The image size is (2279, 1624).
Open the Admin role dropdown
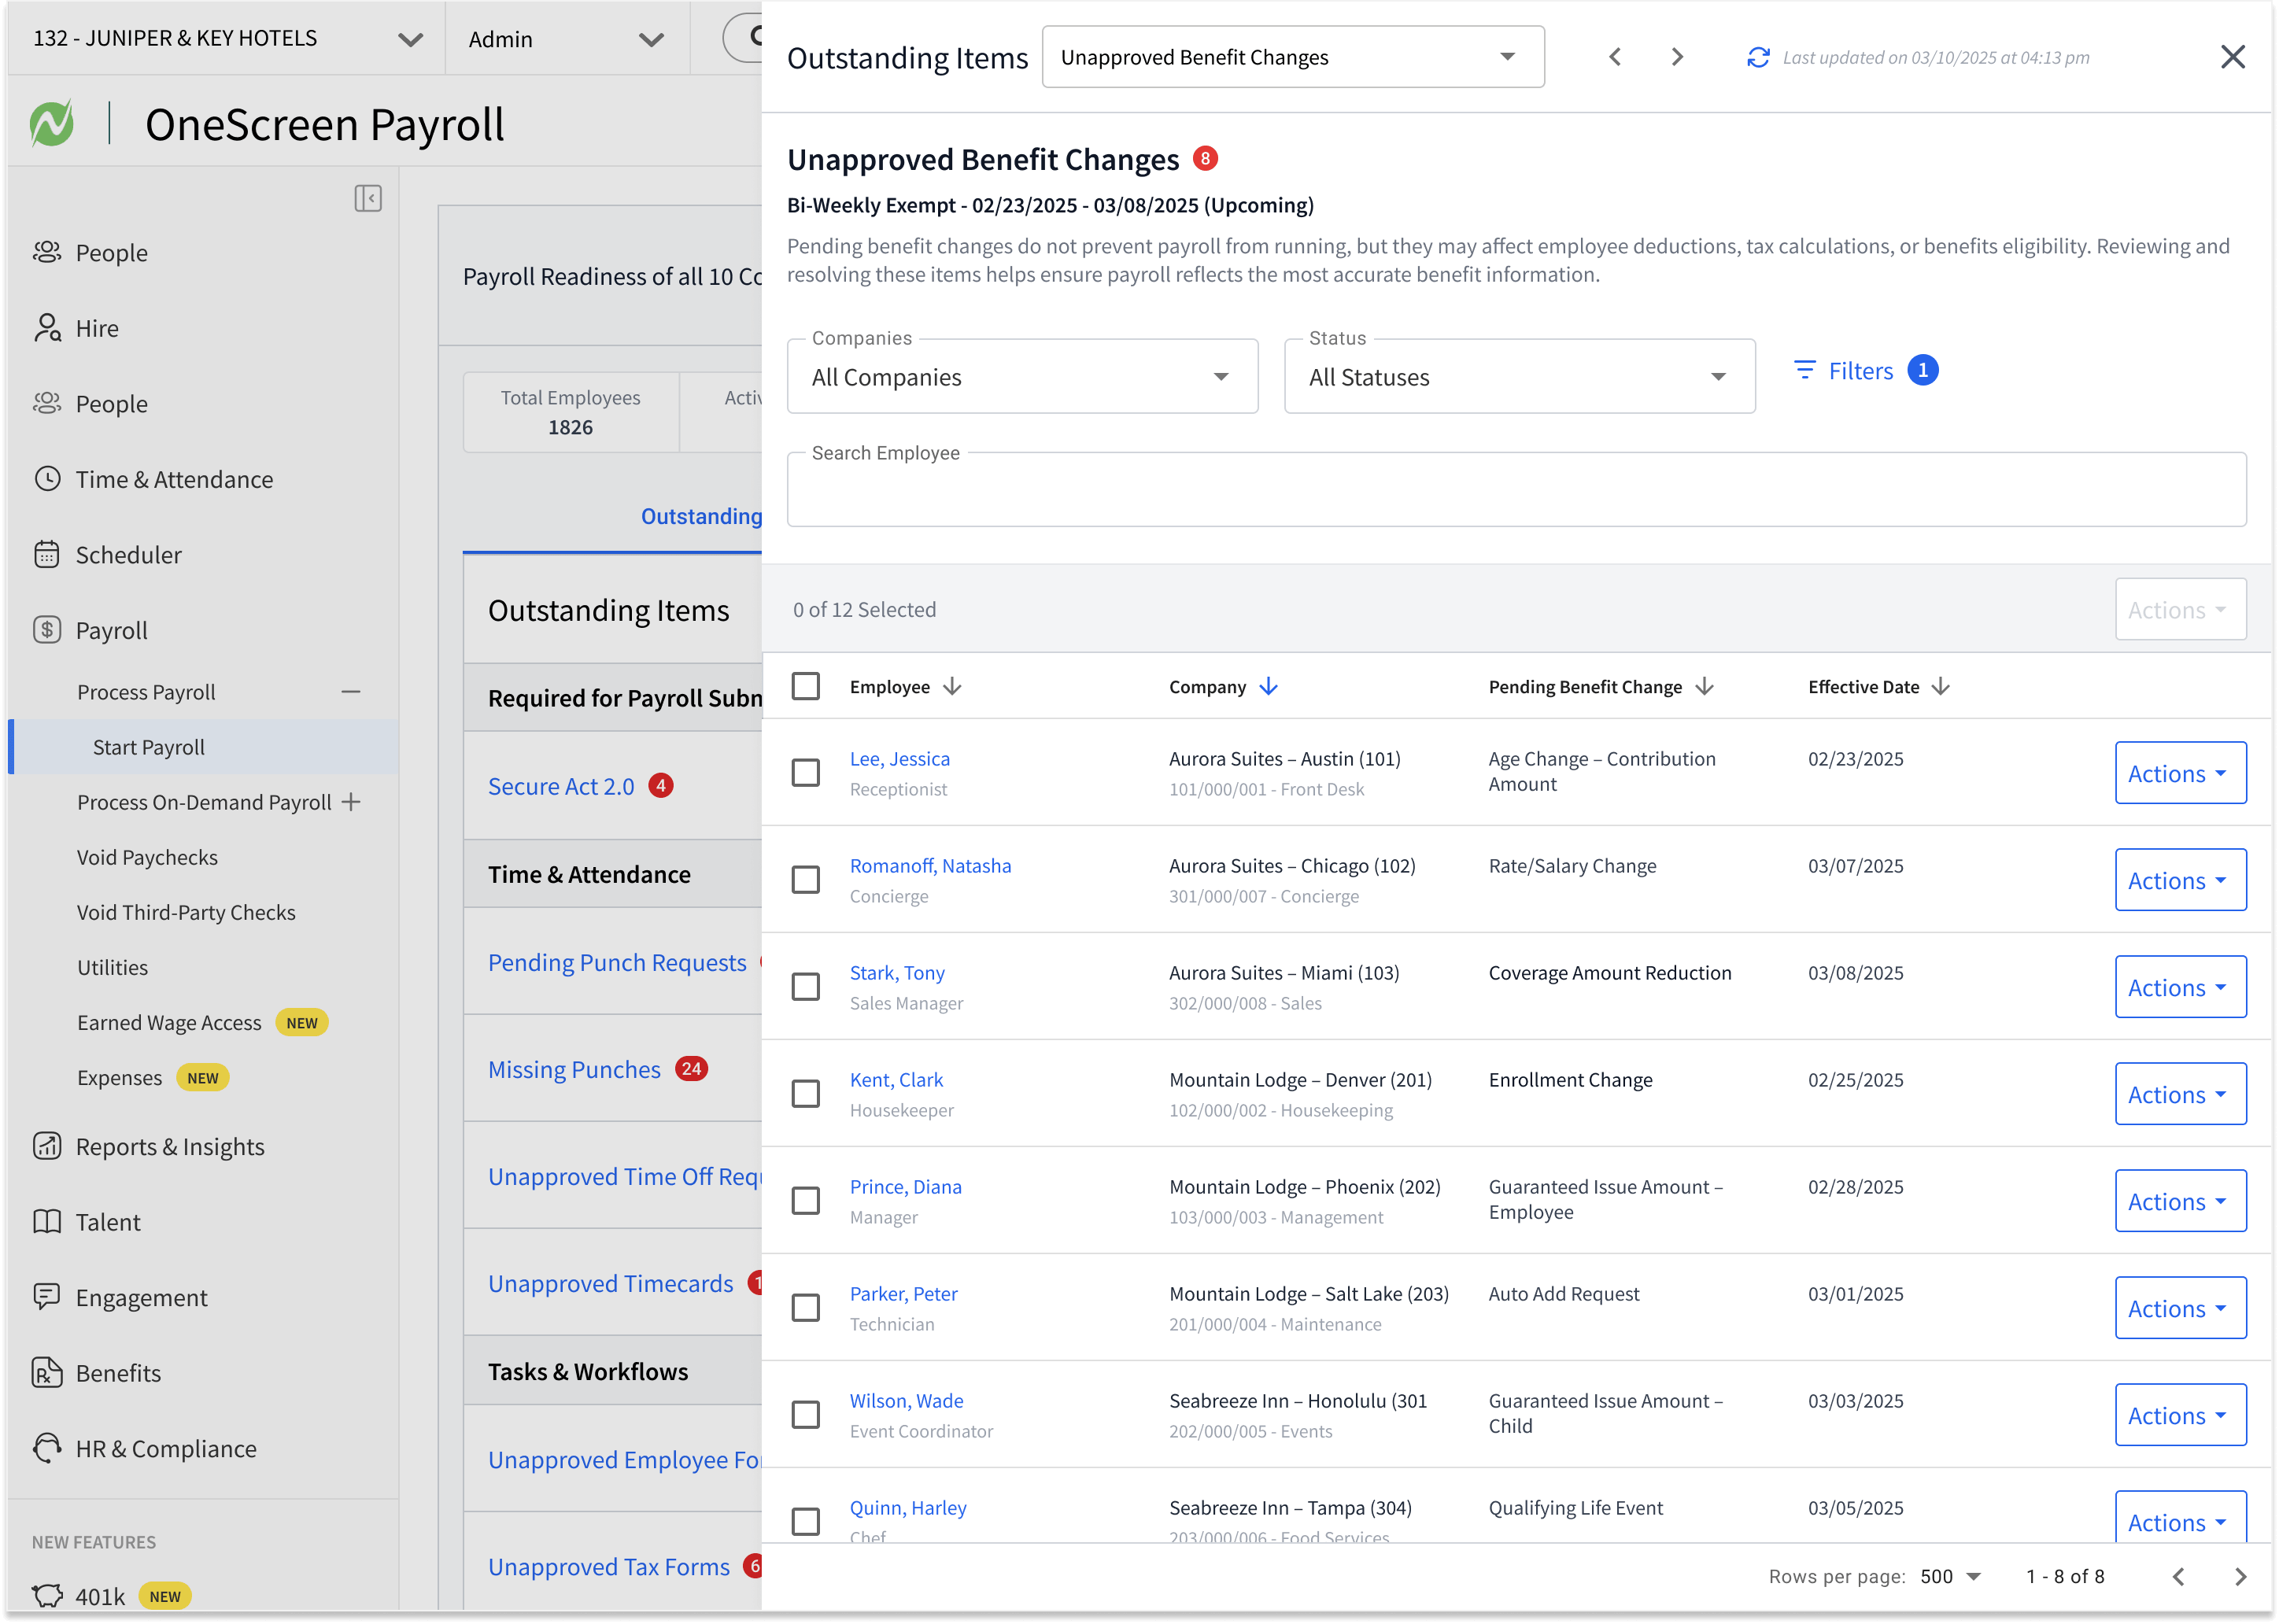566,38
